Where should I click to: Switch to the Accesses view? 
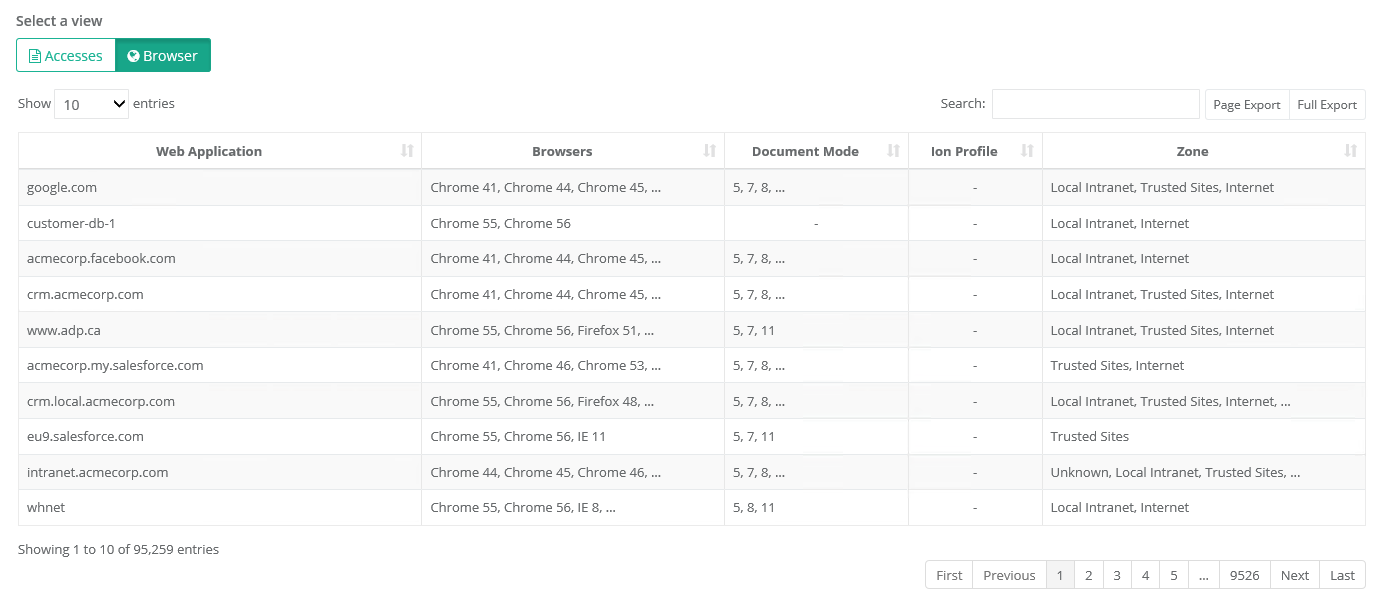(66, 56)
